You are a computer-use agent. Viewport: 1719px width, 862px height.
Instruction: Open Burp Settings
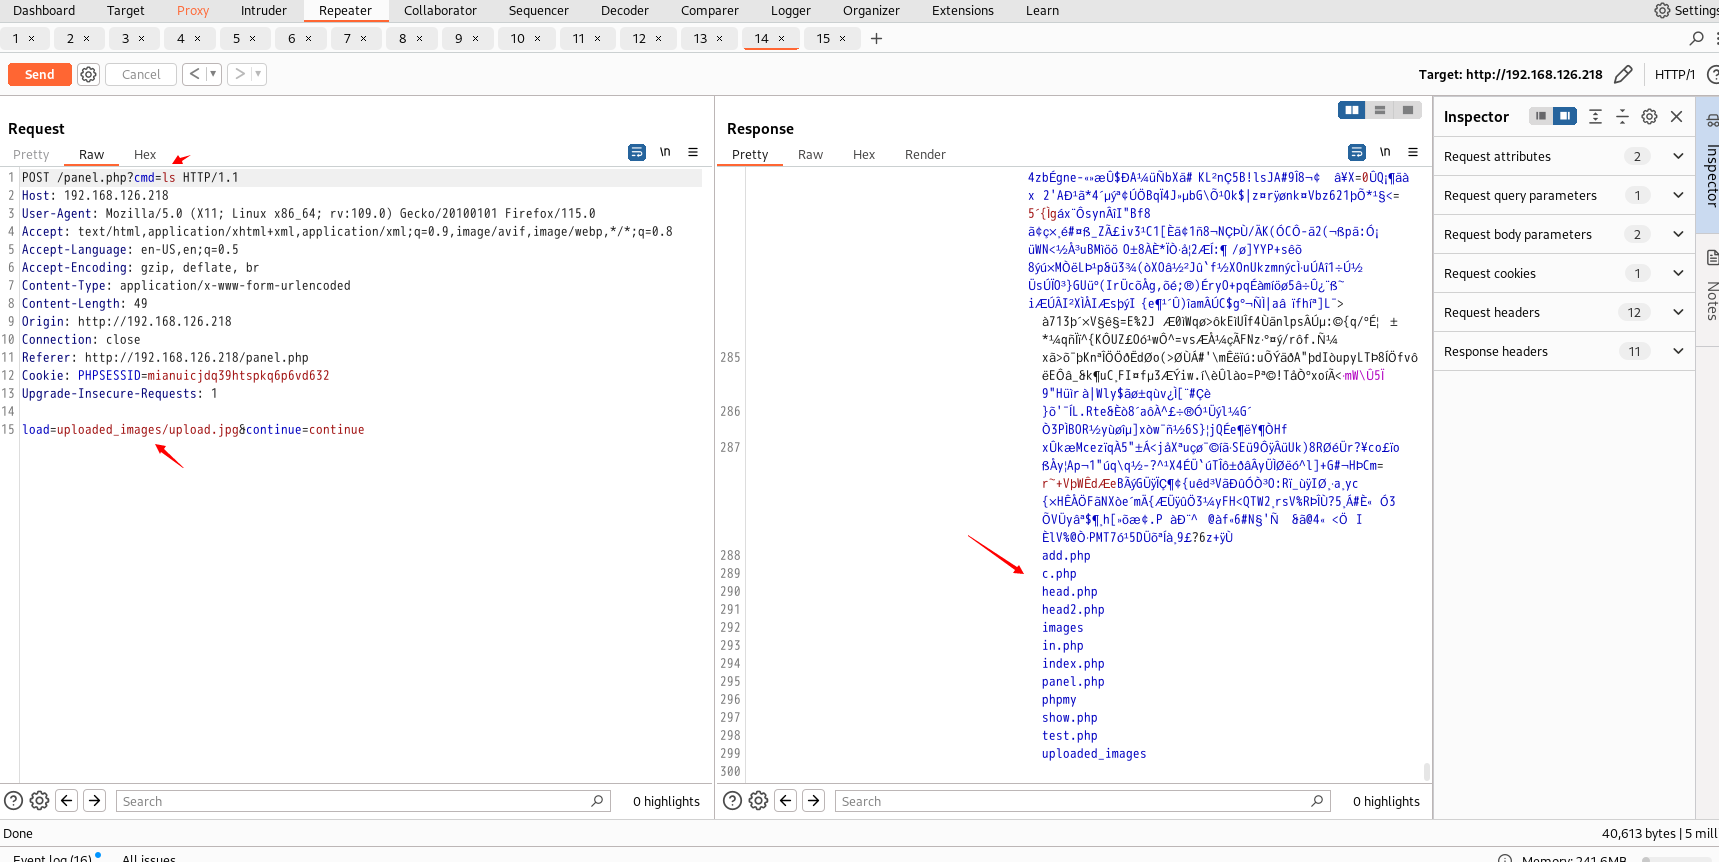pos(1685,10)
